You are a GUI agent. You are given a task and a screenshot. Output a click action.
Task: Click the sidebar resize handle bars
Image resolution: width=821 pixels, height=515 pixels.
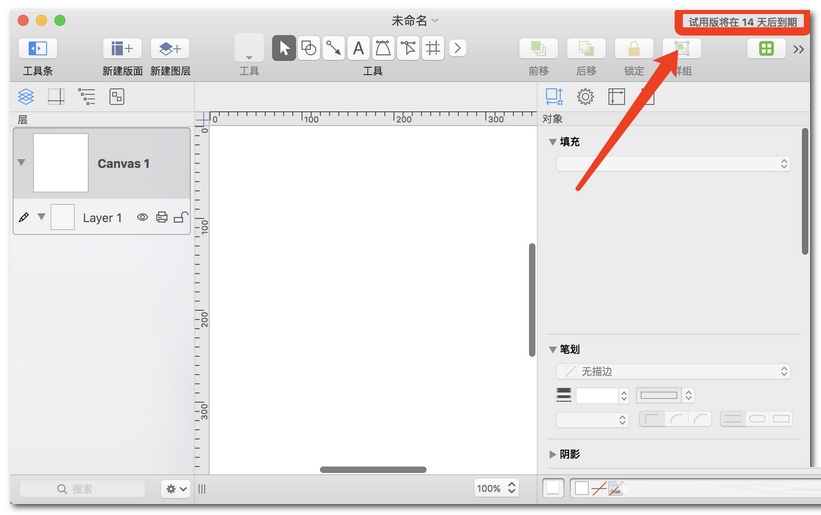point(202,489)
